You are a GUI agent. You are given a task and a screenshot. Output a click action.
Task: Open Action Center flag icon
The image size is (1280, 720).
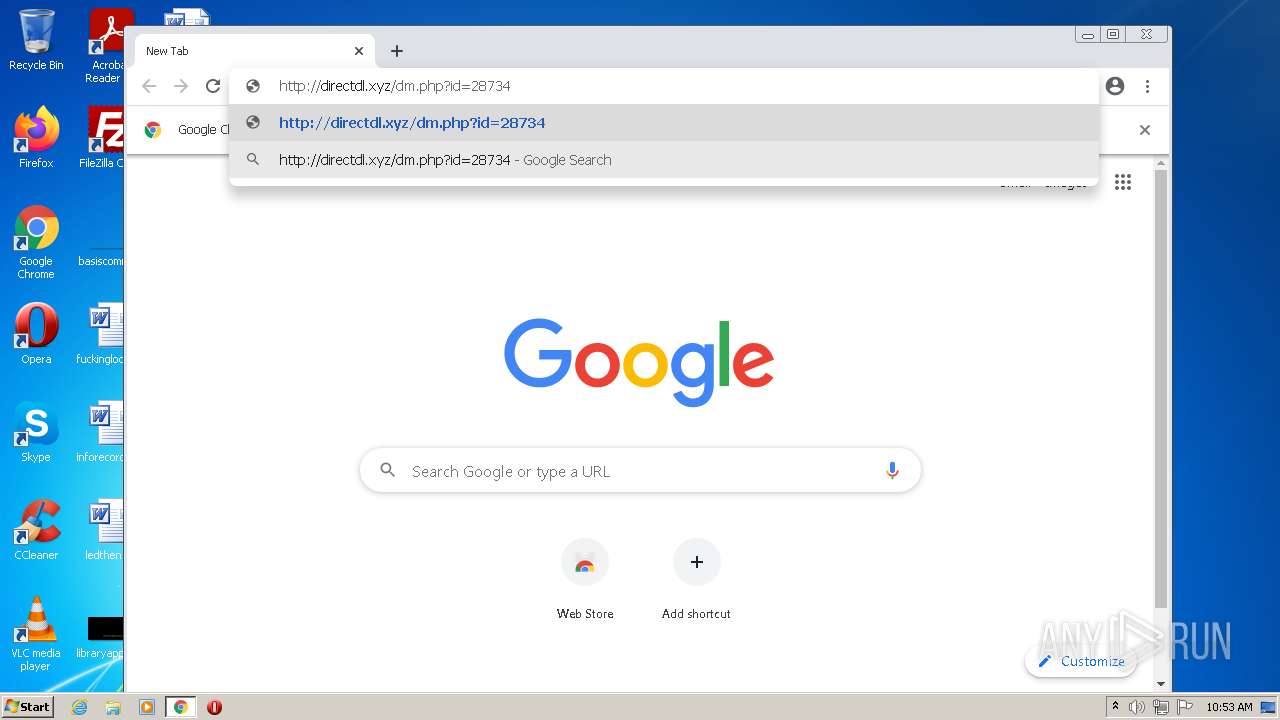1185,707
